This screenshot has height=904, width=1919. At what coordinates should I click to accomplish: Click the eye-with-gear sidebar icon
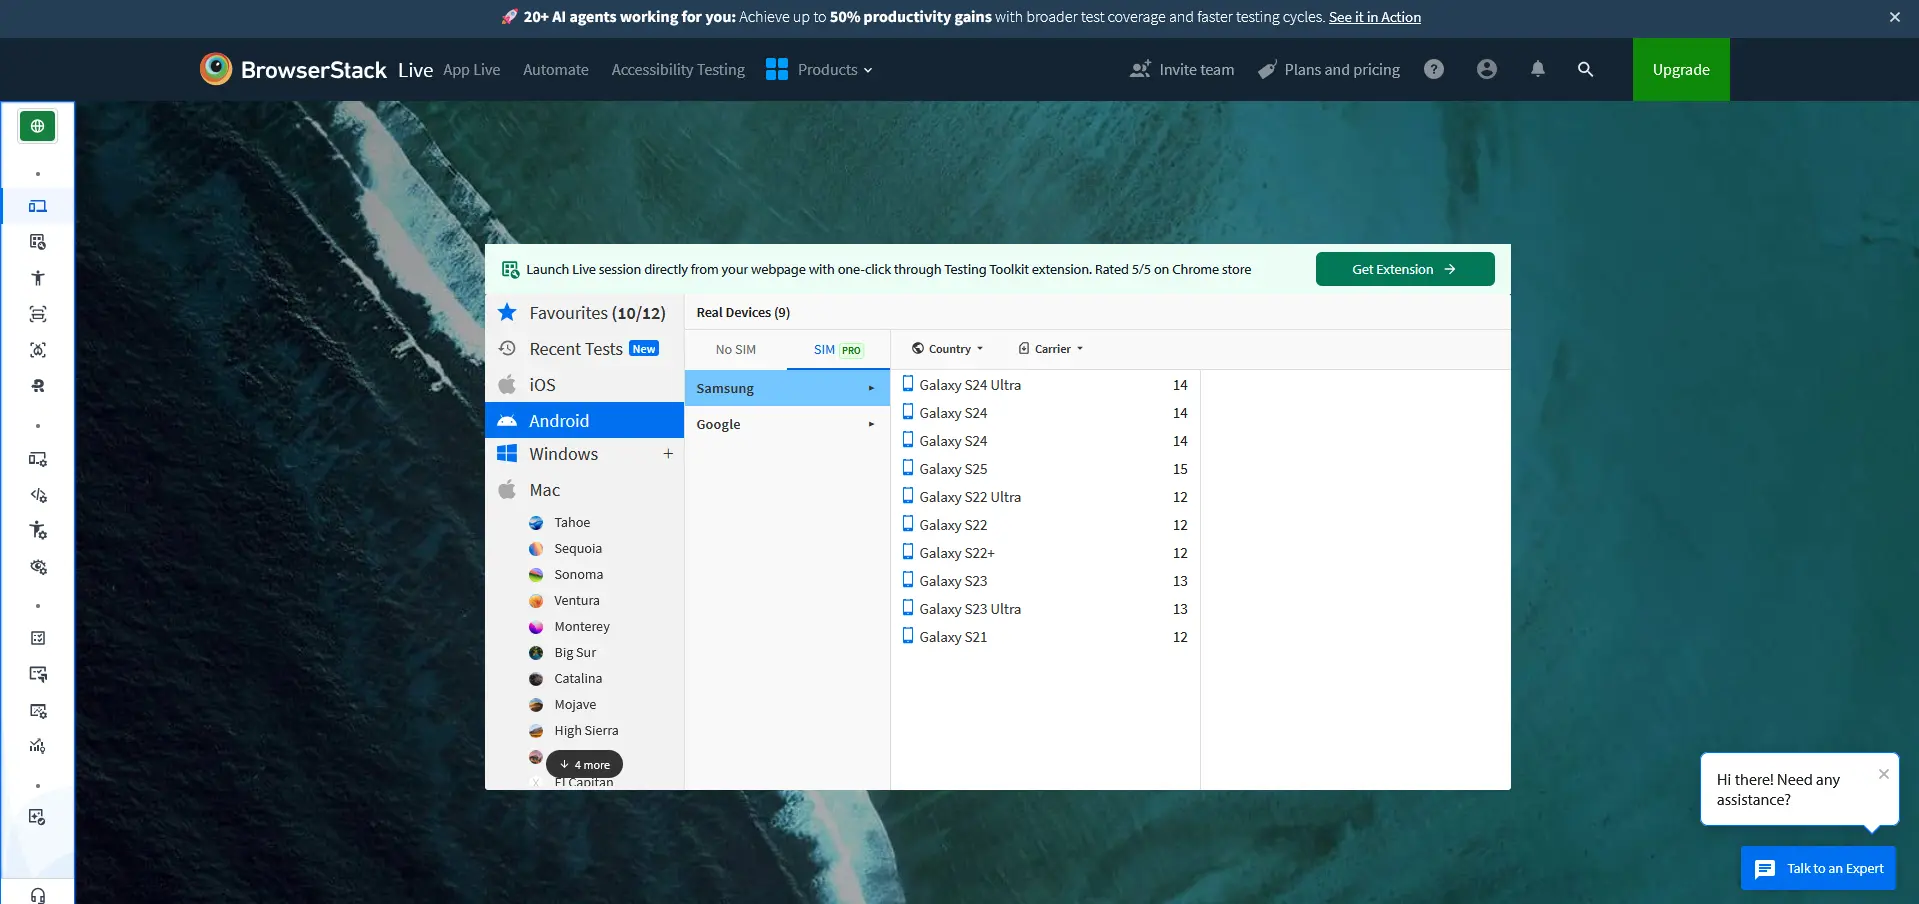tap(38, 567)
